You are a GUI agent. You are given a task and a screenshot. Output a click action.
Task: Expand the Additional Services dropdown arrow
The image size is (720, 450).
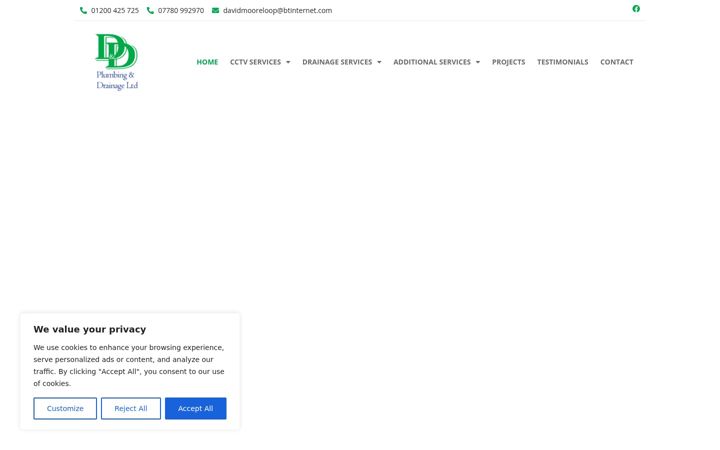[x=478, y=62]
